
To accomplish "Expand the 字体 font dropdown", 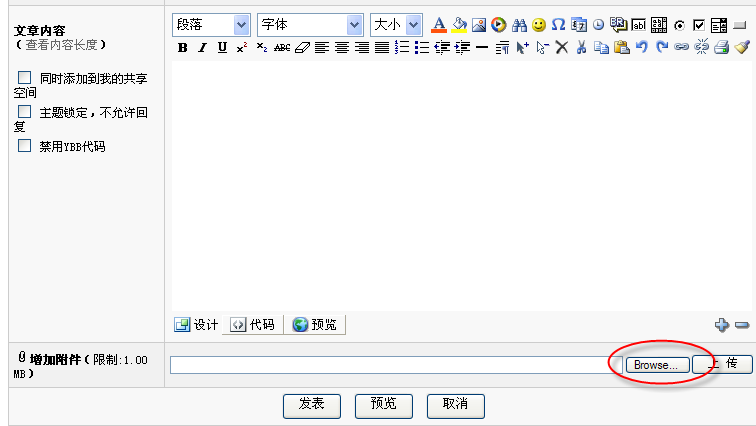I will [310, 25].
